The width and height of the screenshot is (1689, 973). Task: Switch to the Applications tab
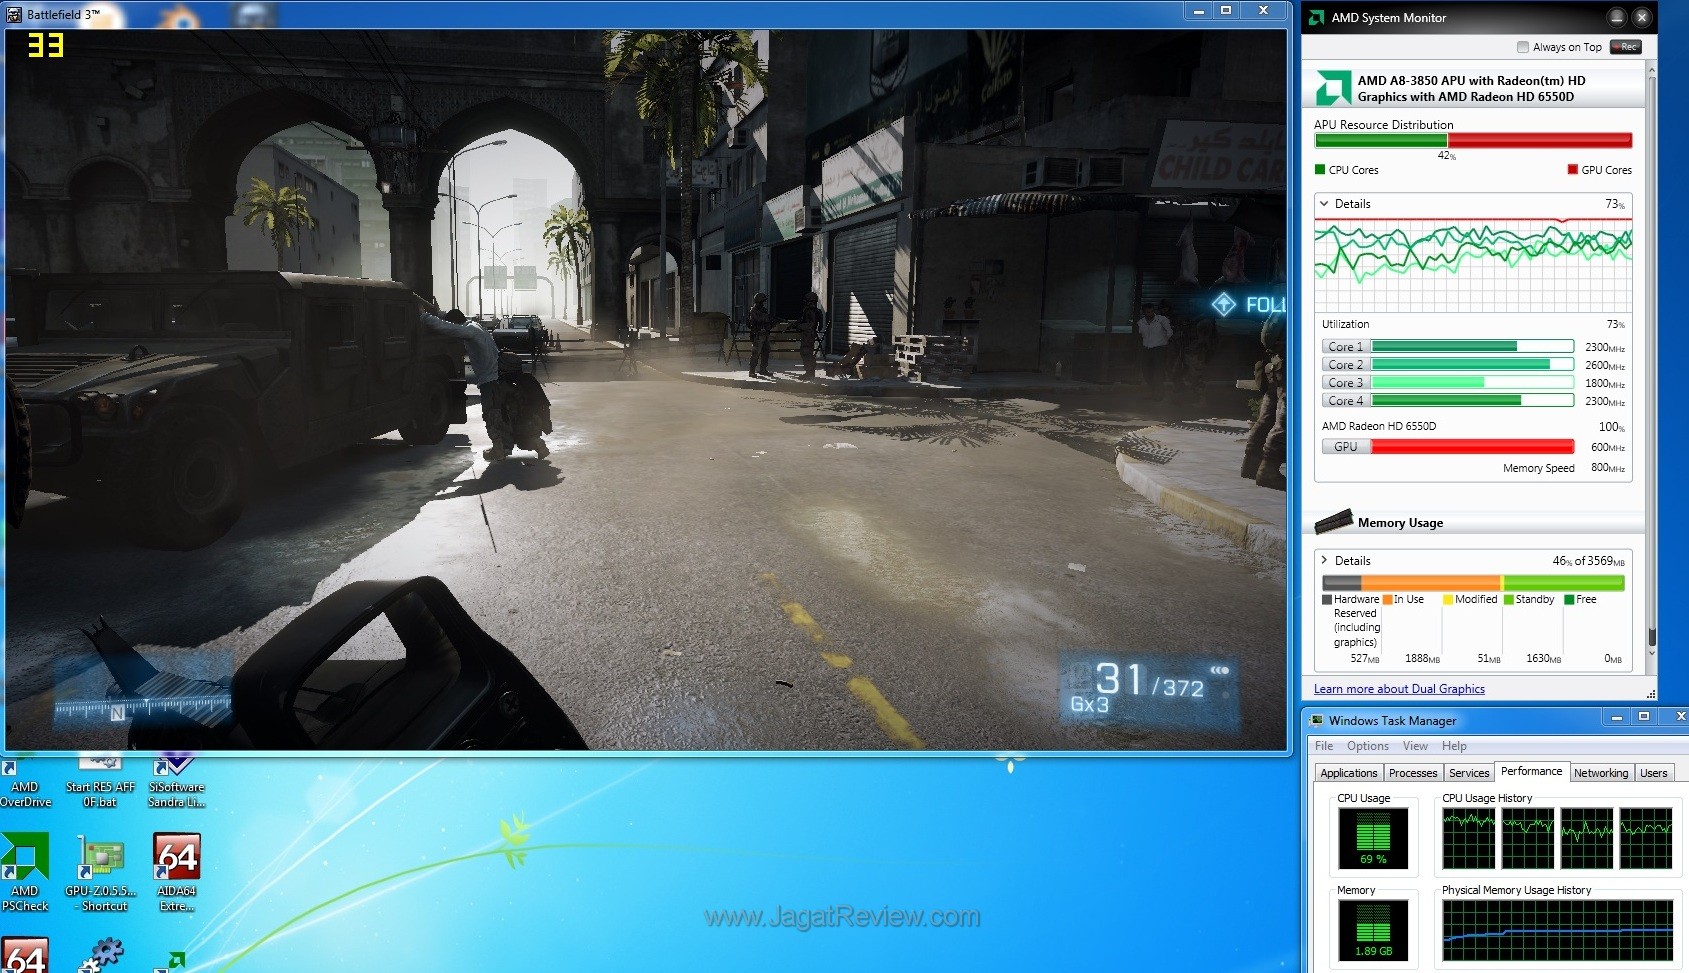[1348, 773]
